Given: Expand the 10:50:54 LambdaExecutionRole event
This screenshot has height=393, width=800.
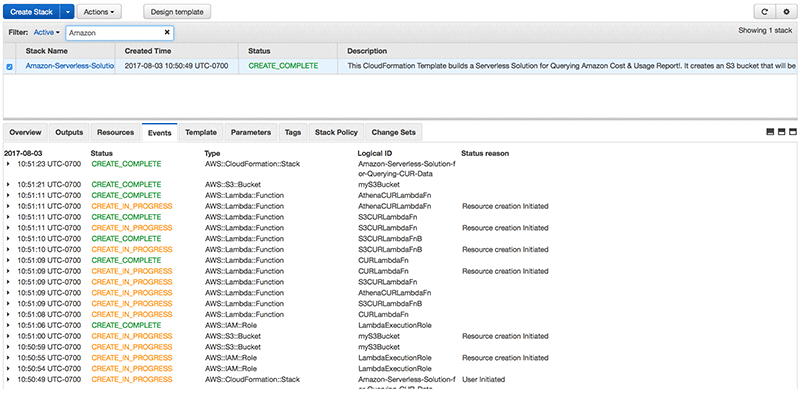Looking at the screenshot, I should point(8,369).
